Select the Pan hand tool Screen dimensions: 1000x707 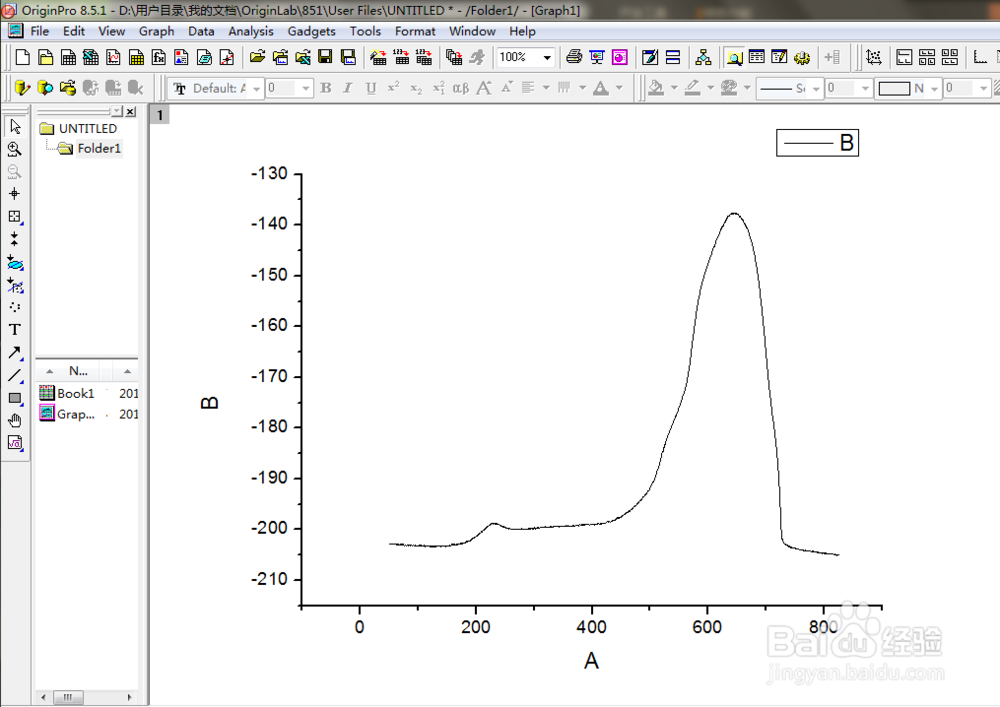[15, 421]
